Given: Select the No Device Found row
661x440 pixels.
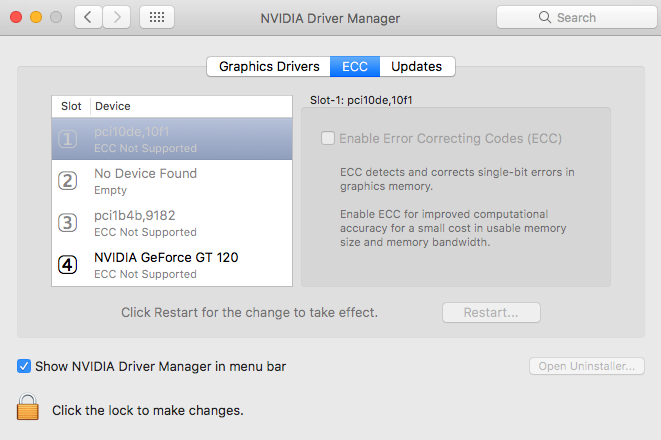Looking at the screenshot, I should pyautogui.click(x=172, y=181).
